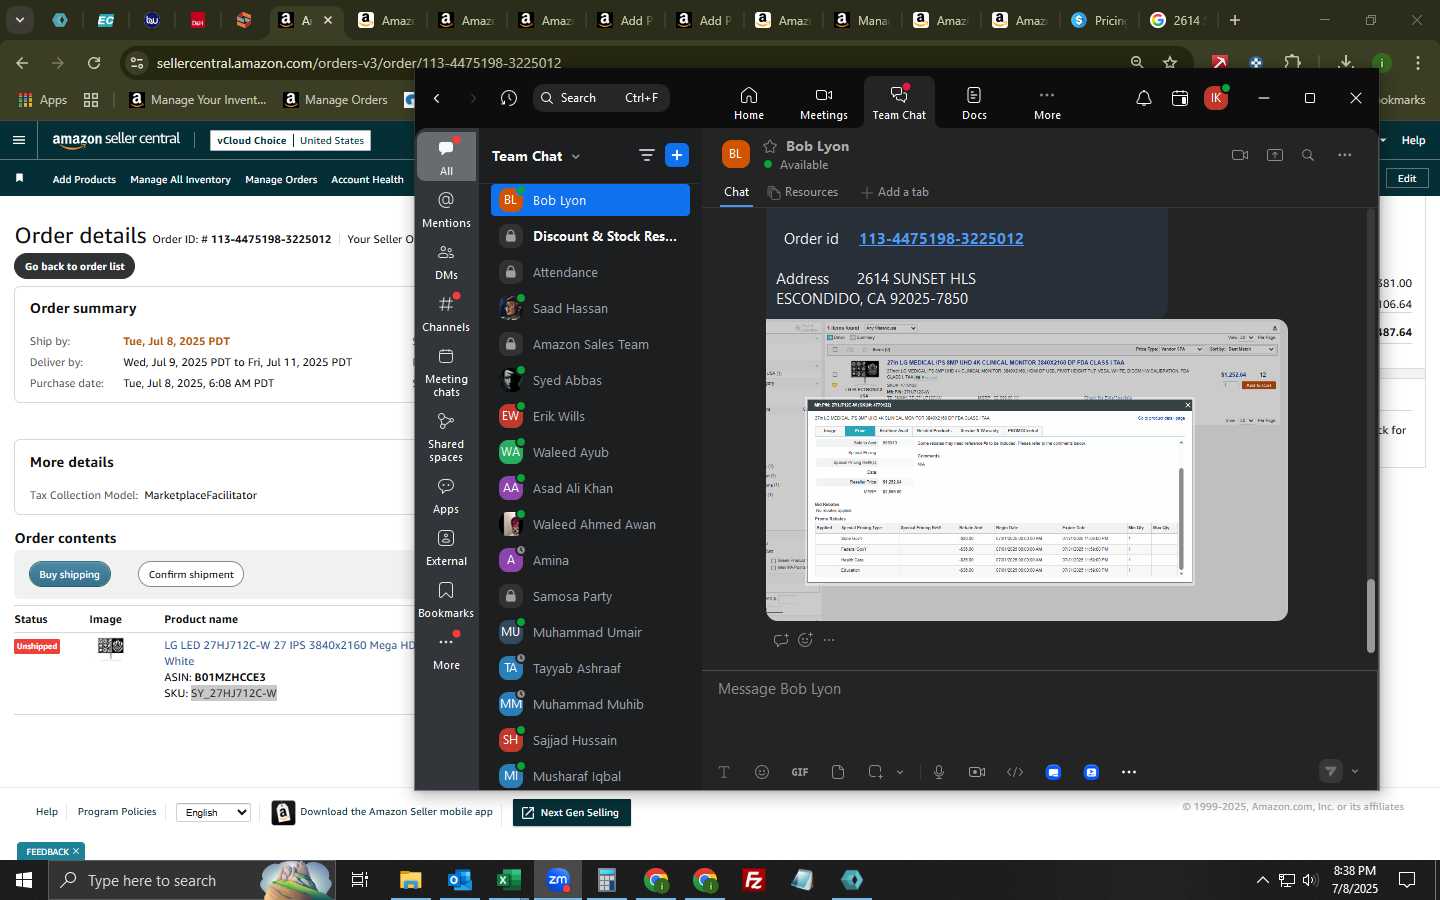Screen dimensions: 1440x900
Task: Open the shared screenshot image in the chat
Action: (1026, 470)
